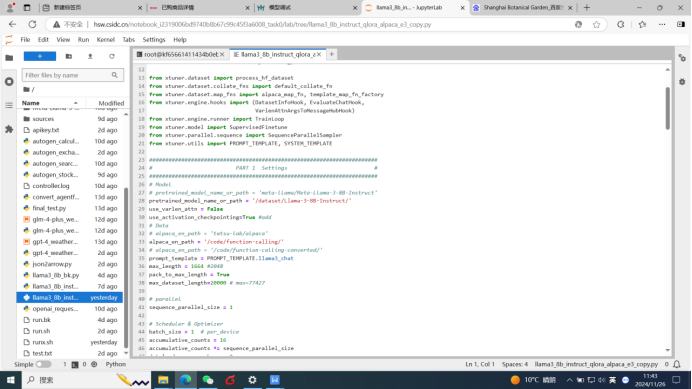Add new launcher tab with plus
This screenshot has height=389, width=692.
(331, 54)
